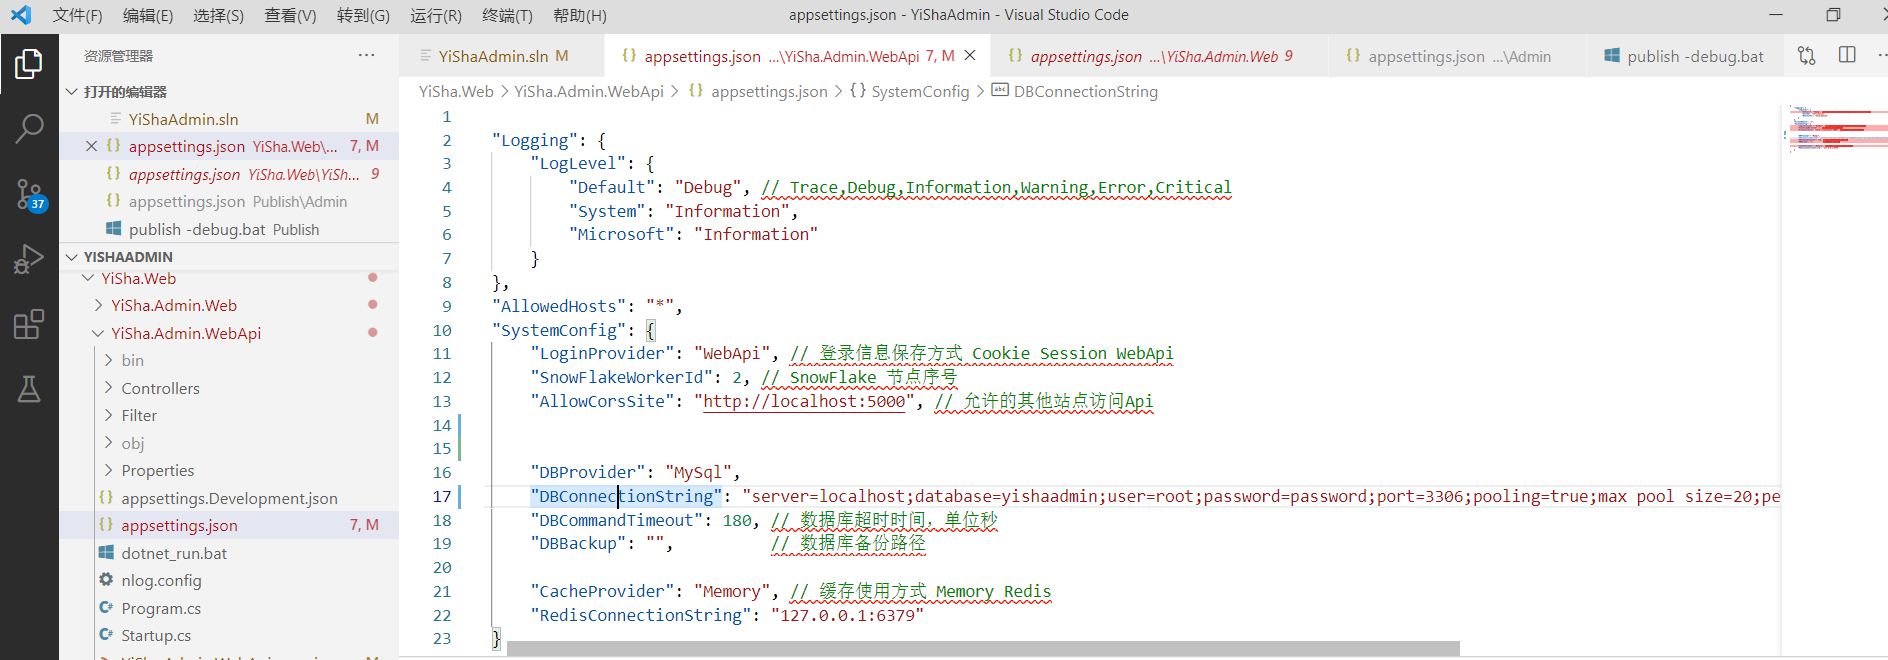Close appsettings.json in open editors list
The image size is (1888, 660).
[91, 146]
